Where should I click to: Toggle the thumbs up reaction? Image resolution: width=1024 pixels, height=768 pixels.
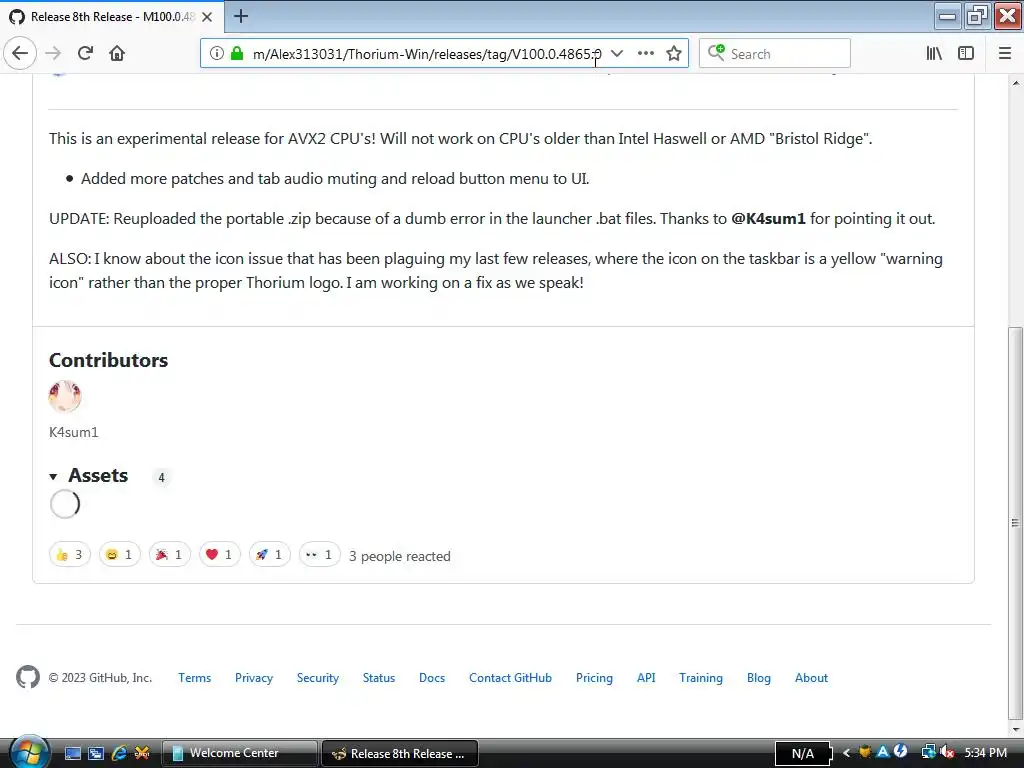tap(70, 554)
